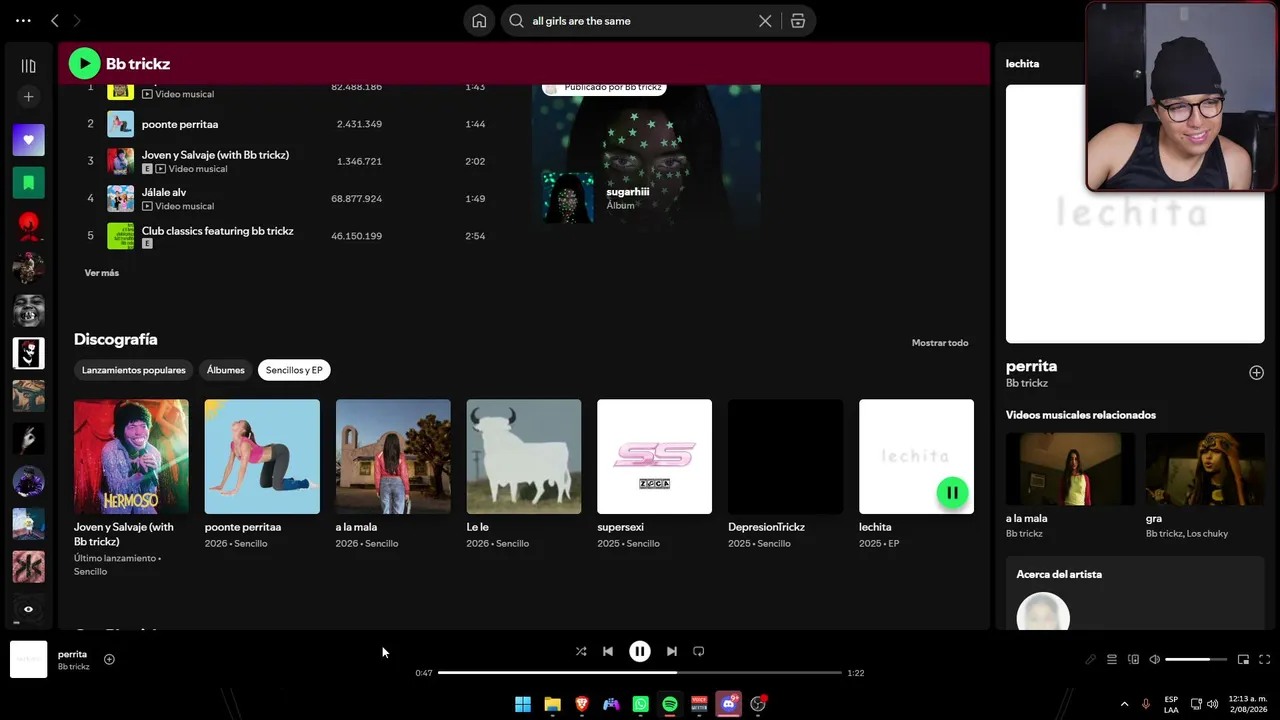Skip to the next track

[672, 651]
